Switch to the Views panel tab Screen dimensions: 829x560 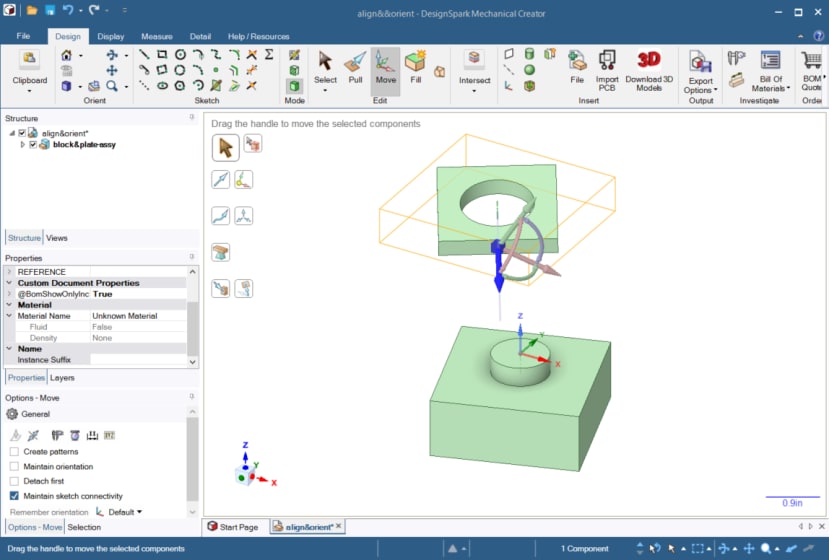[x=57, y=238]
